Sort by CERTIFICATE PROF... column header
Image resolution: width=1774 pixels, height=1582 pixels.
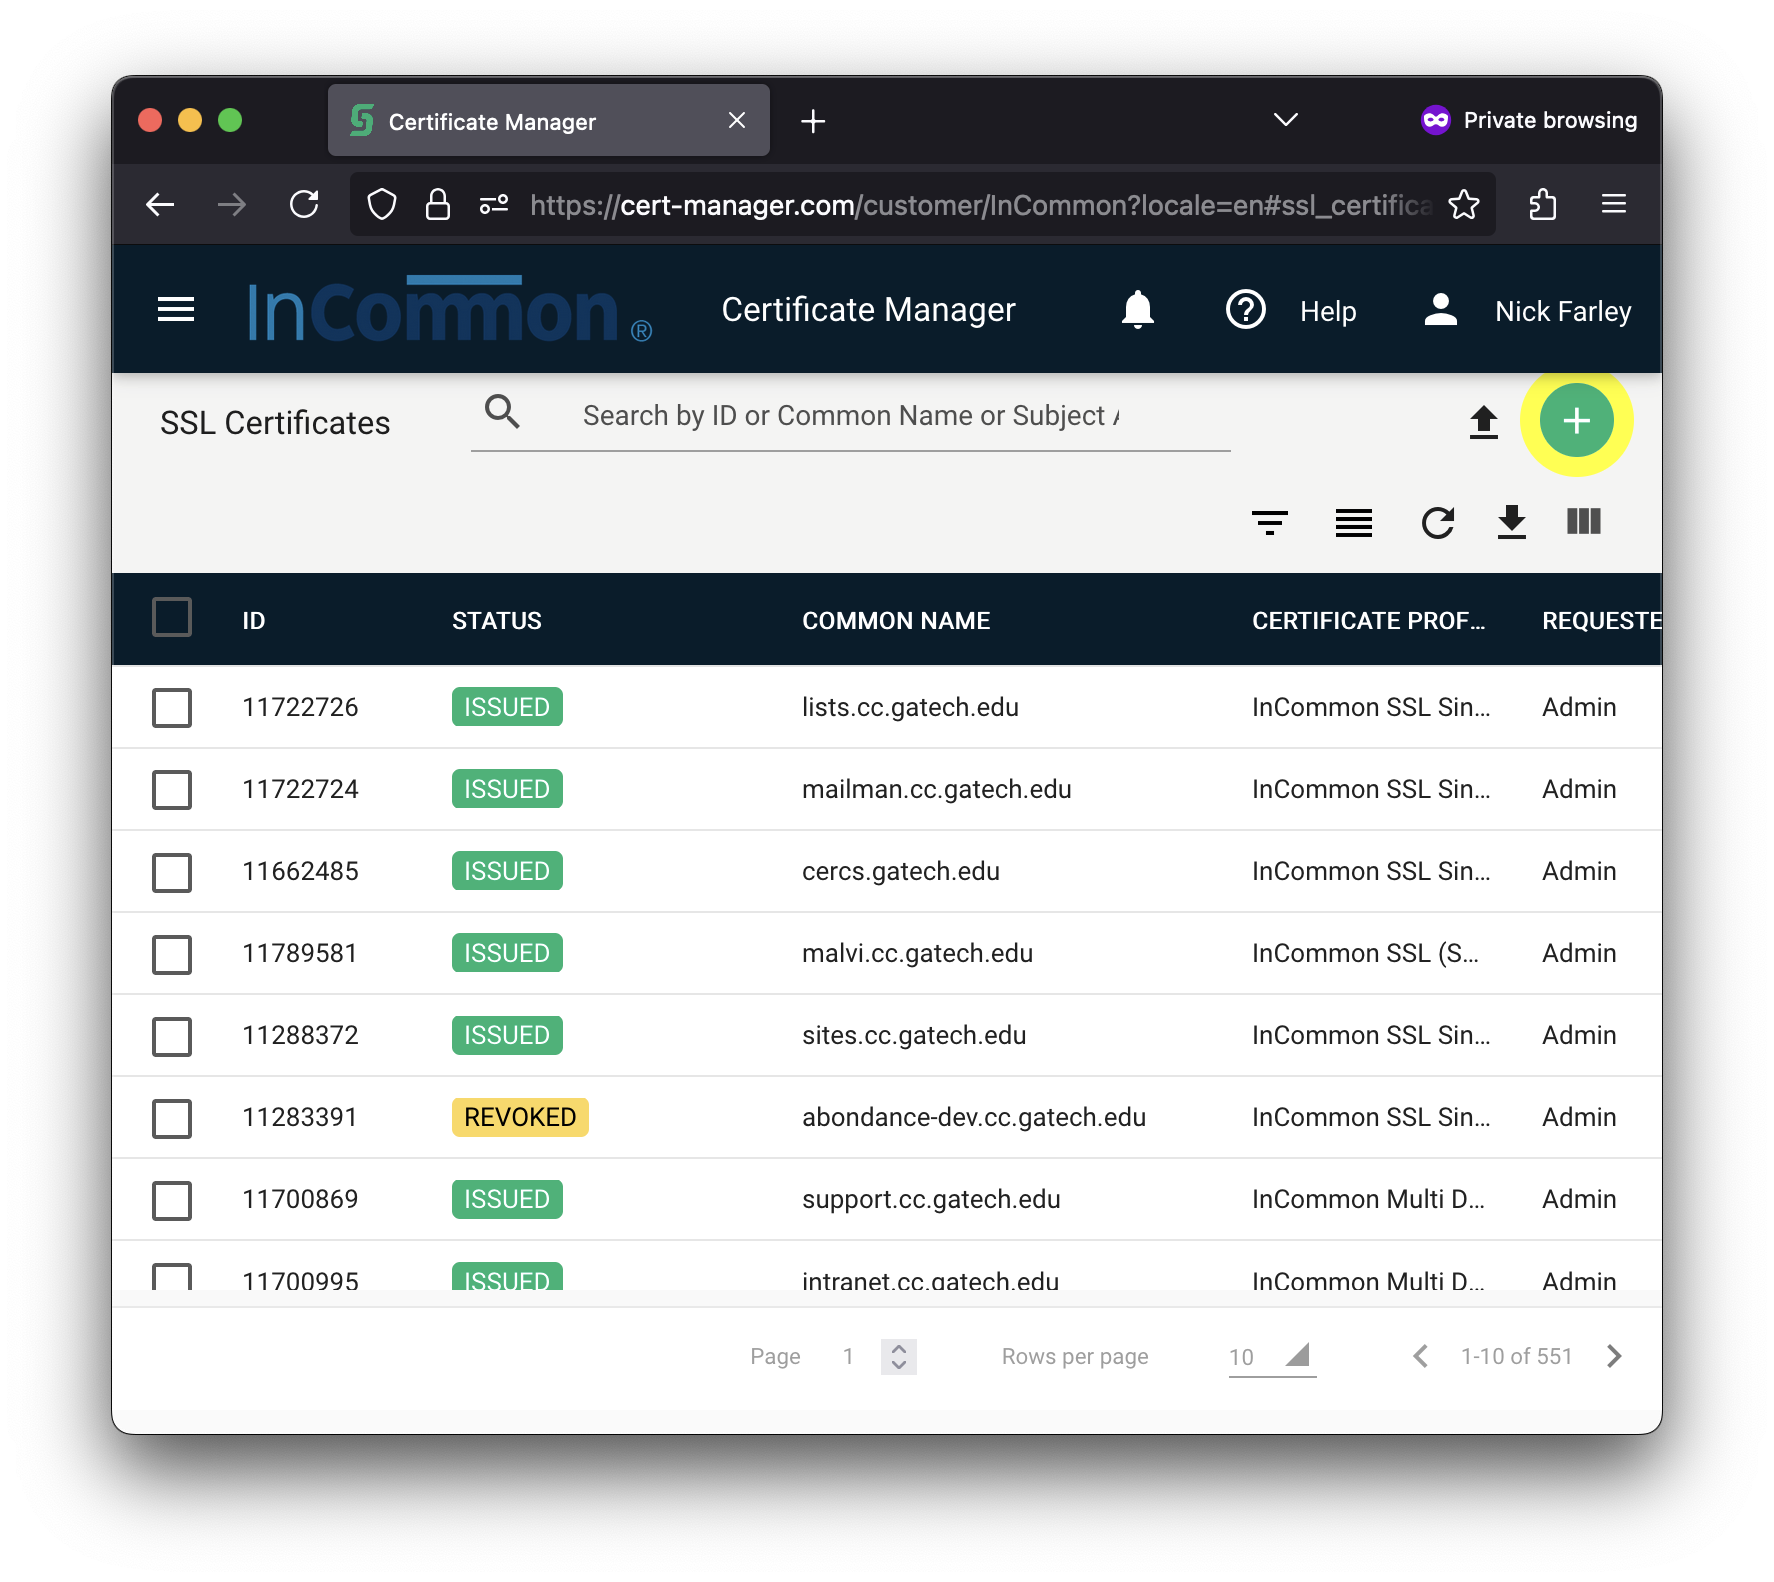(x=1369, y=621)
